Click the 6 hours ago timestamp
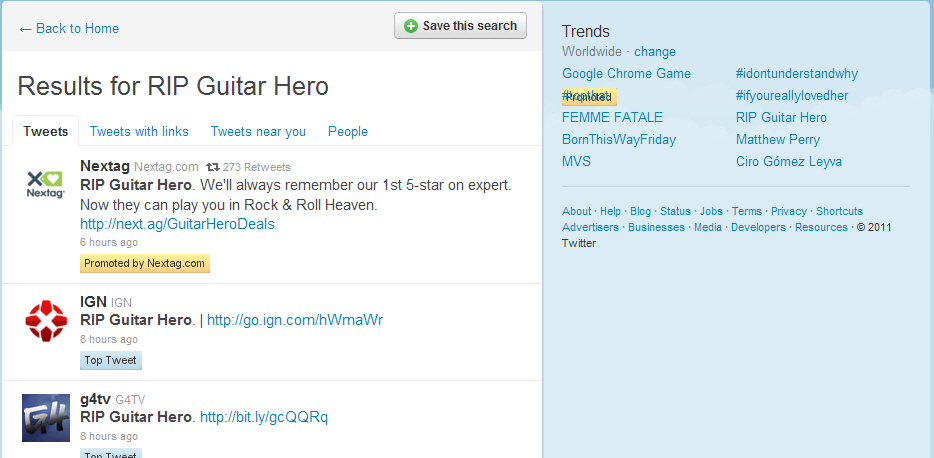The height and width of the screenshot is (458, 934). click(108, 242)
